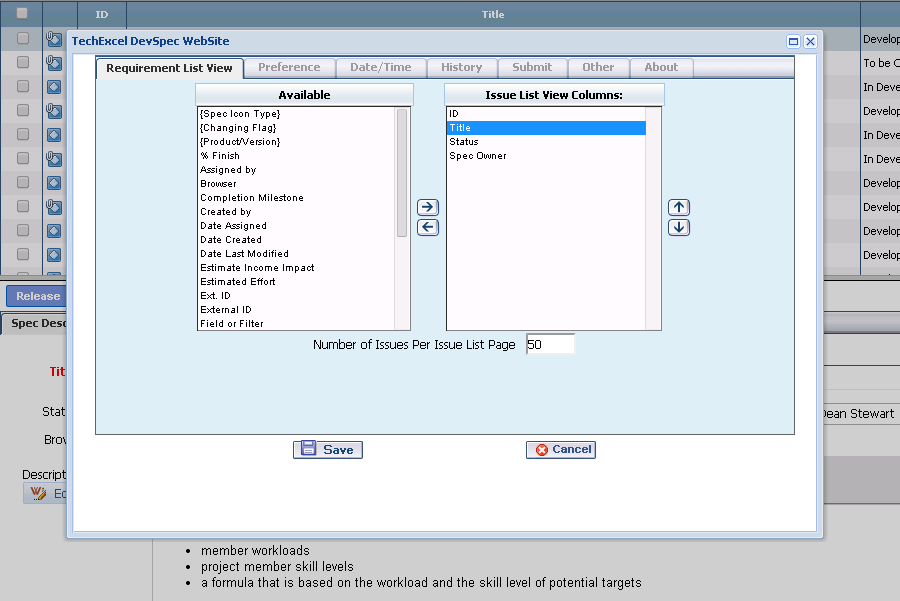The image size is (900, 601).
Task: Move selected column up with arrow
Action: (x=679, y=207)
